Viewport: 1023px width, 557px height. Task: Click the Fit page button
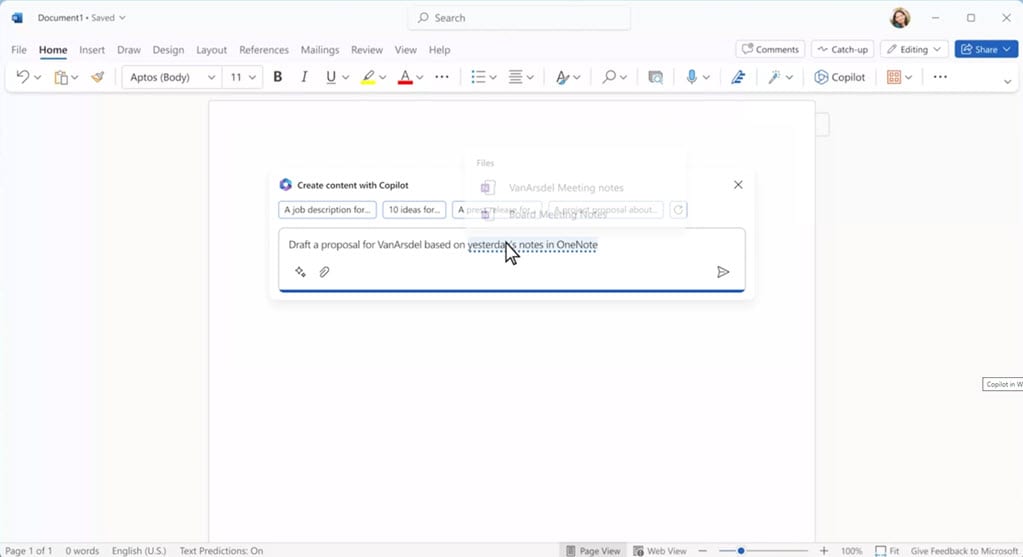point(887,550)
